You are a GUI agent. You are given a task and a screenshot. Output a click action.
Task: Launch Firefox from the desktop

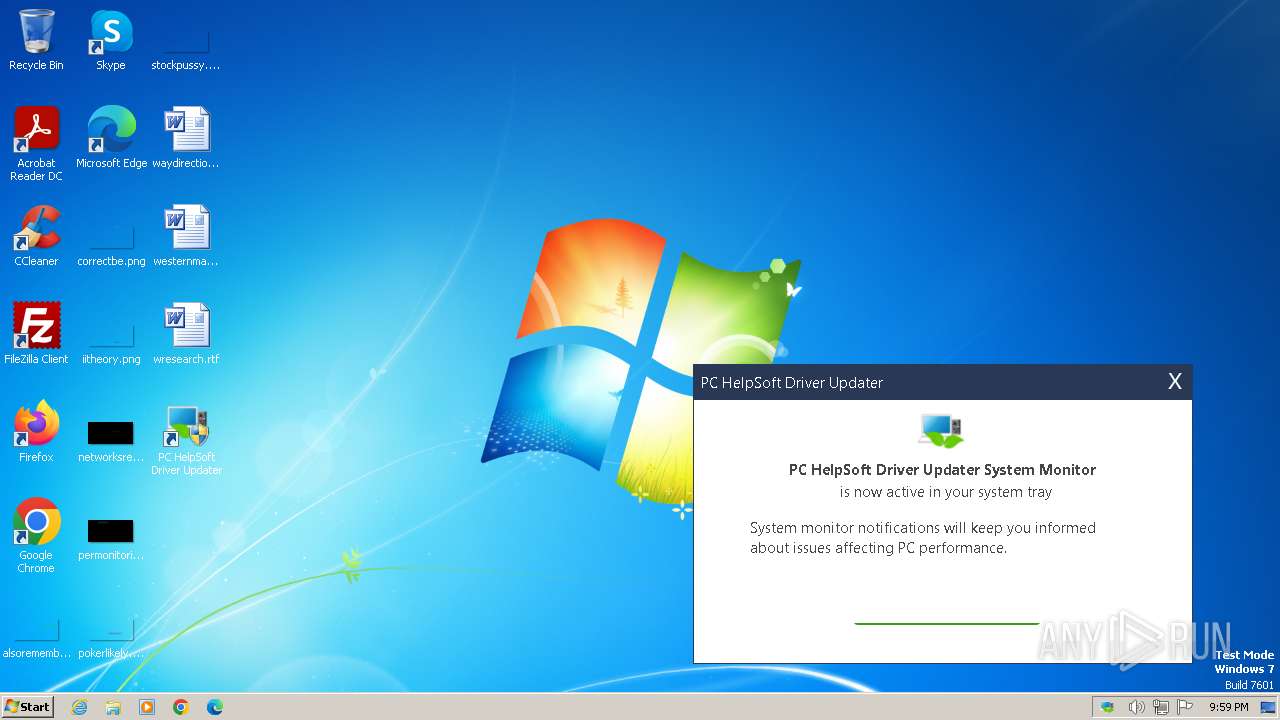[x=36, y=432]
